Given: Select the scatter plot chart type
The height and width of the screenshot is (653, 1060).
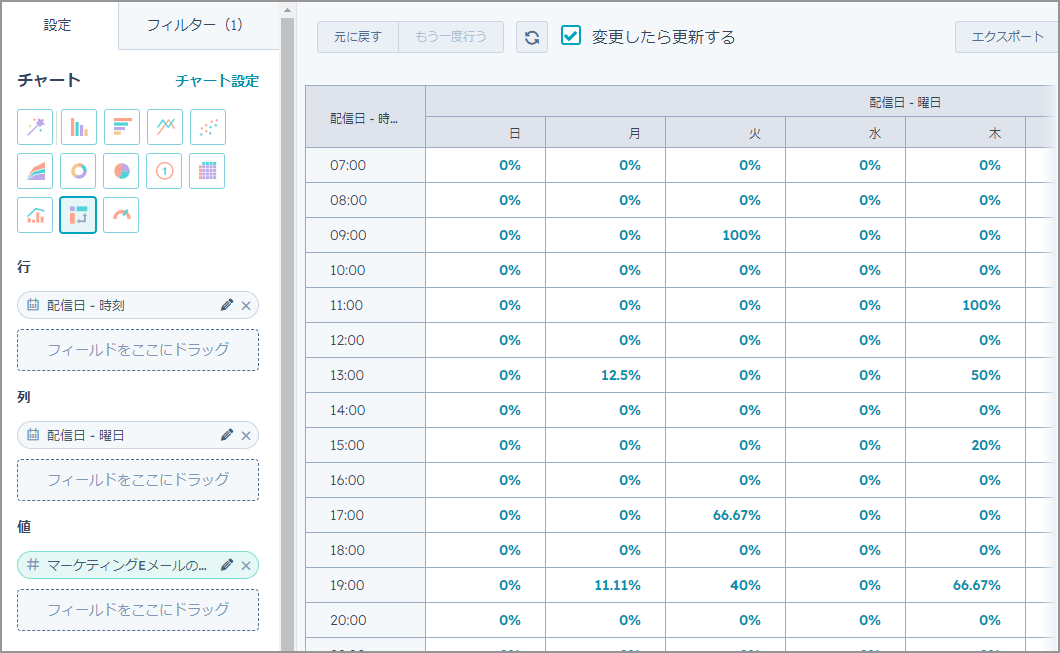Looking at the screenshot, I should pyautogui.click(x=208, y=127).
